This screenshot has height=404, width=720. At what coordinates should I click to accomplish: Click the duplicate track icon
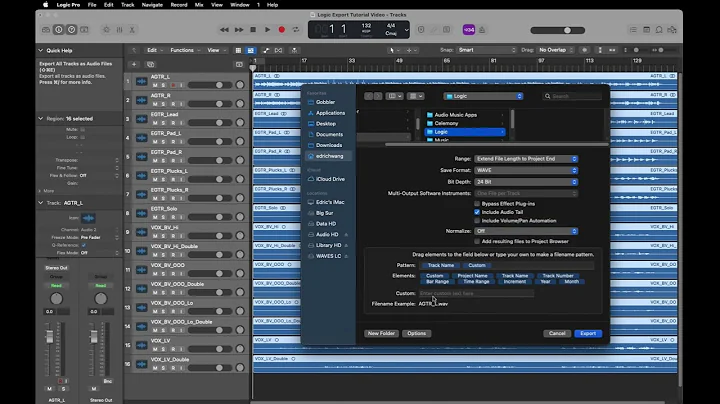click(x=150, y=65)
